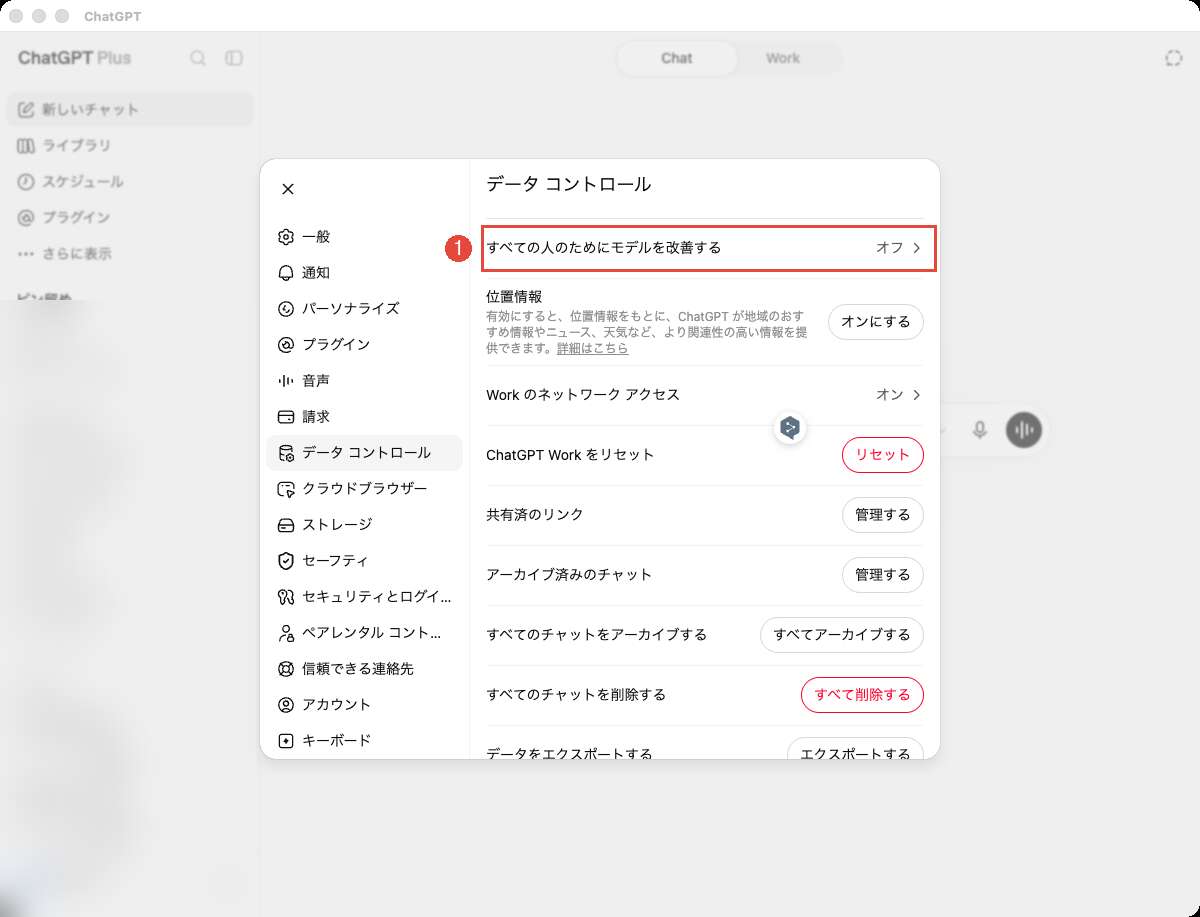Click the microphone dictation icon

click(x=980, y=430)
